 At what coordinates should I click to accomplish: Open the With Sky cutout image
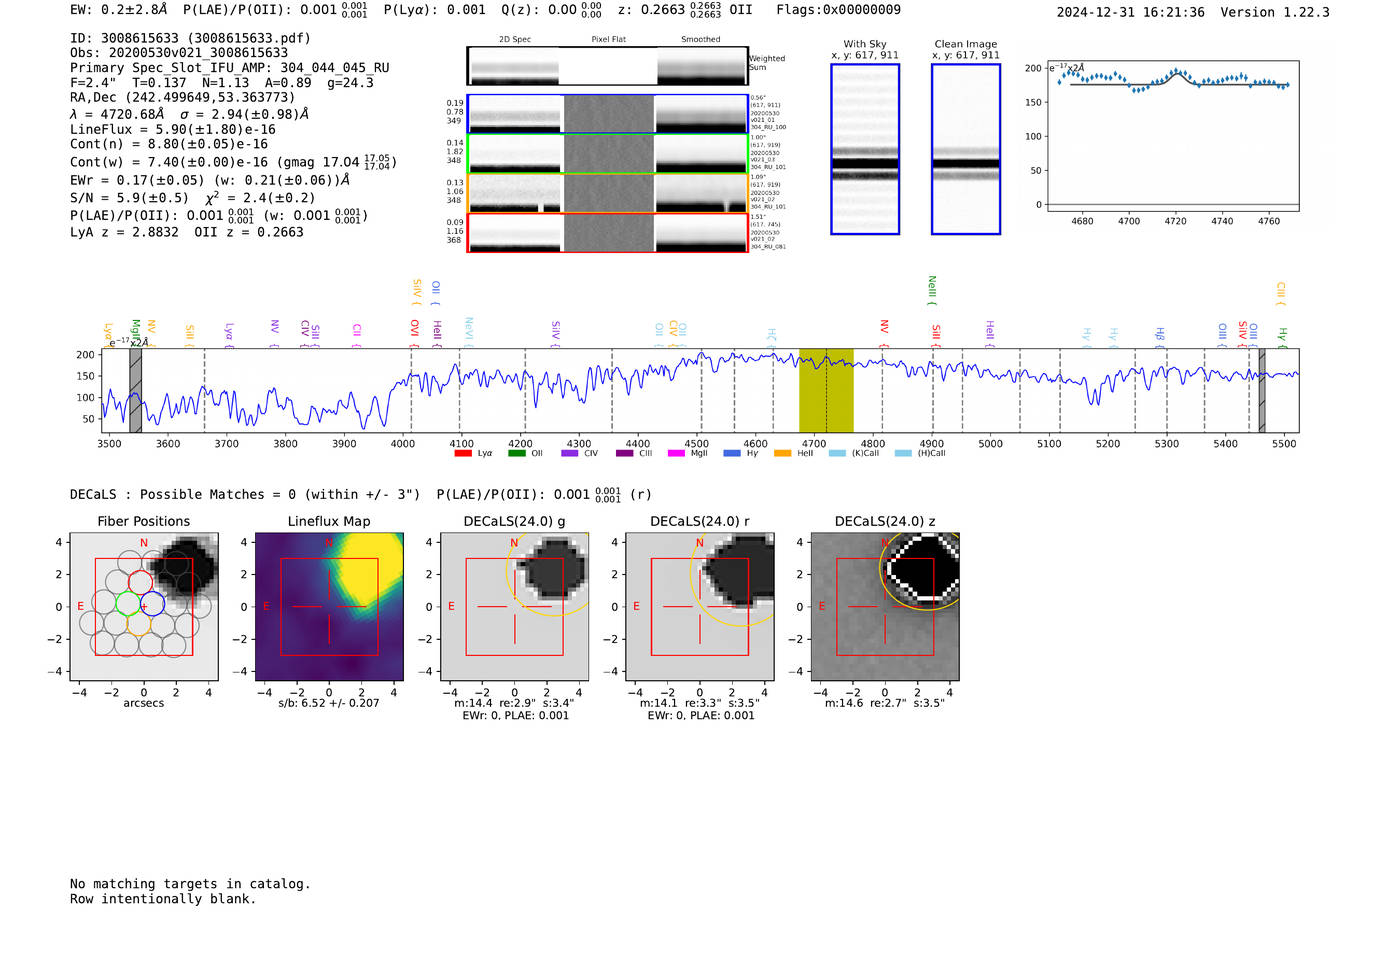click(865, 149)
